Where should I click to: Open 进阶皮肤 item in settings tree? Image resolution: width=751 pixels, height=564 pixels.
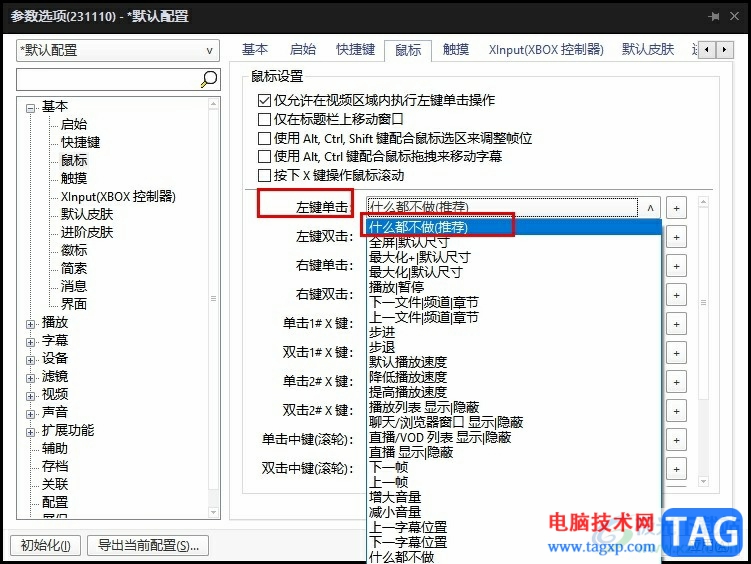coord(87,232)
